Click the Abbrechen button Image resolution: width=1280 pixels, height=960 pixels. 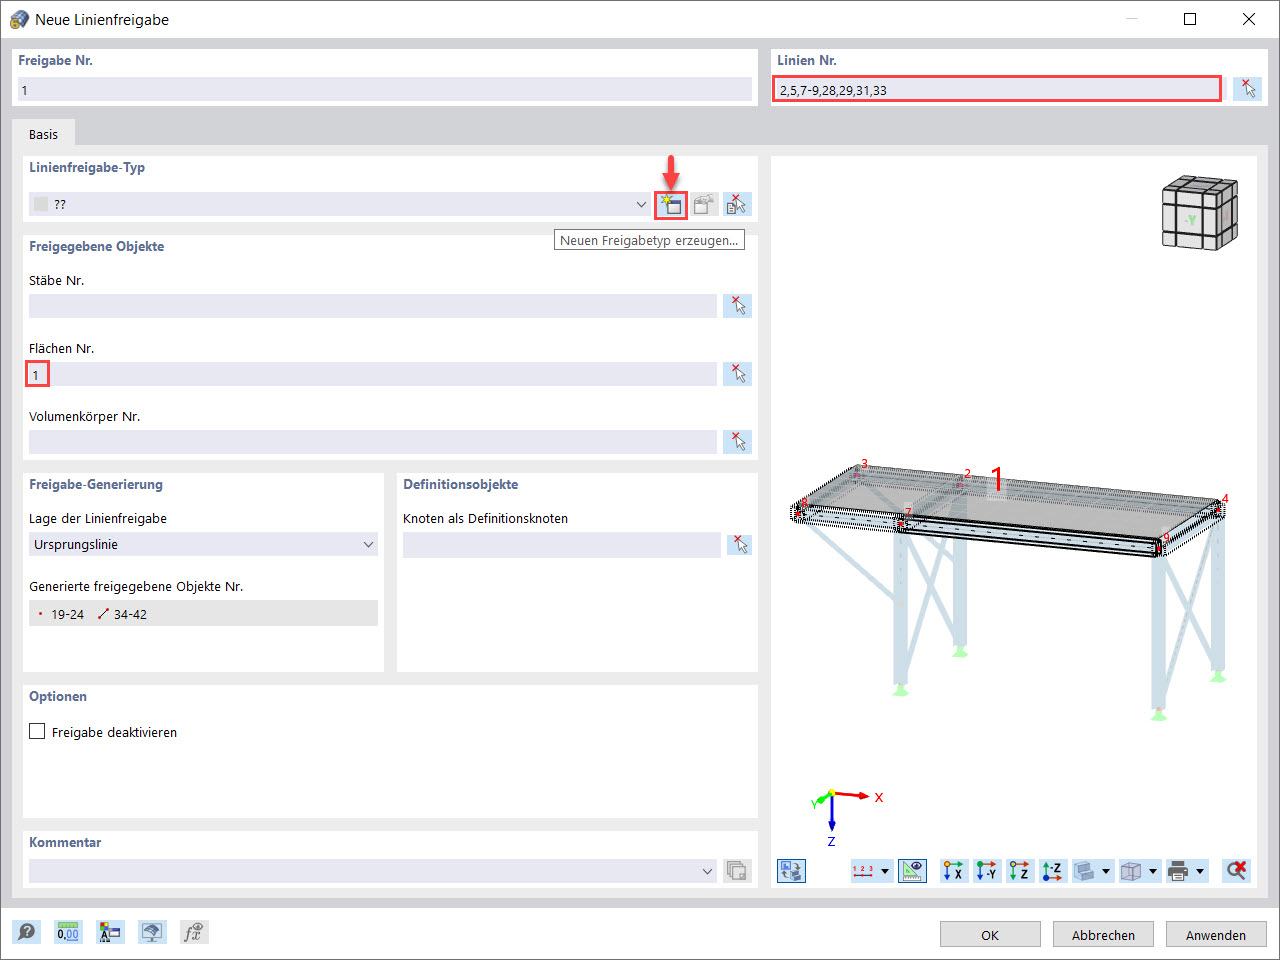pos(1103,935)
